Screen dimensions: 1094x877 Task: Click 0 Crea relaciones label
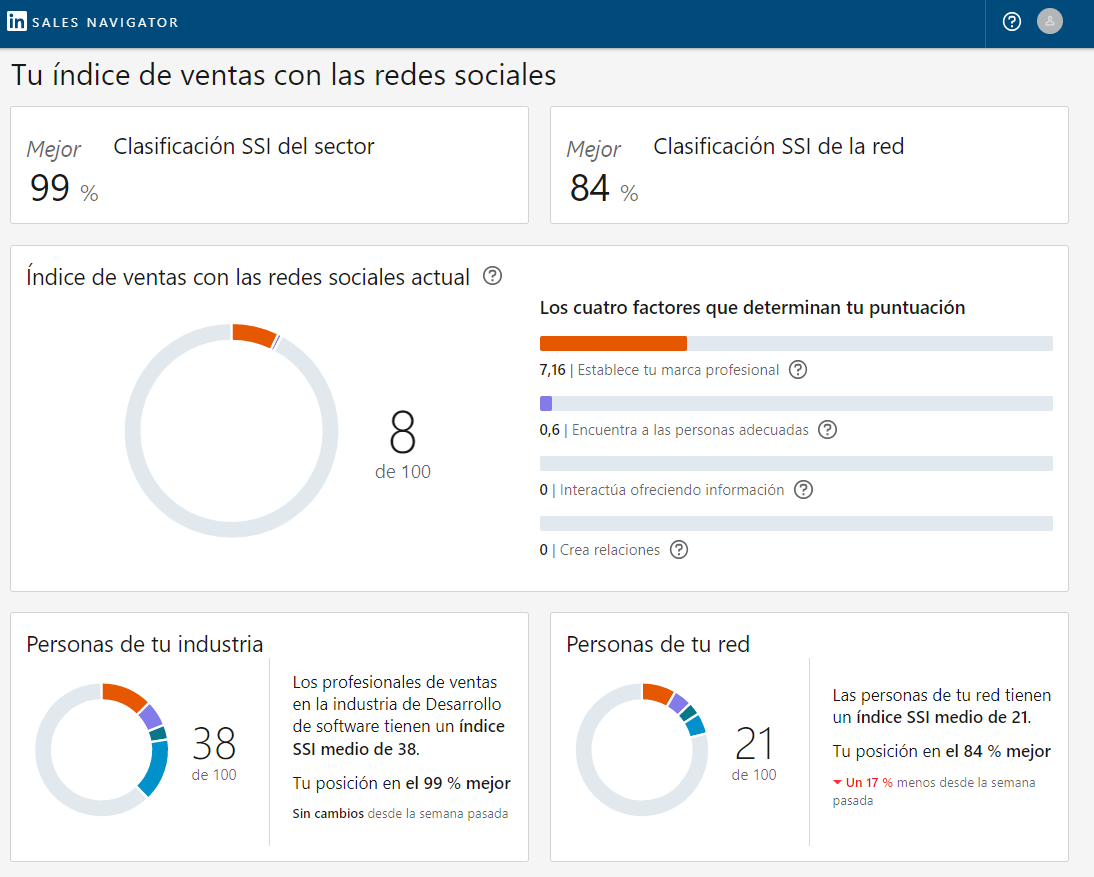point(599,550)
